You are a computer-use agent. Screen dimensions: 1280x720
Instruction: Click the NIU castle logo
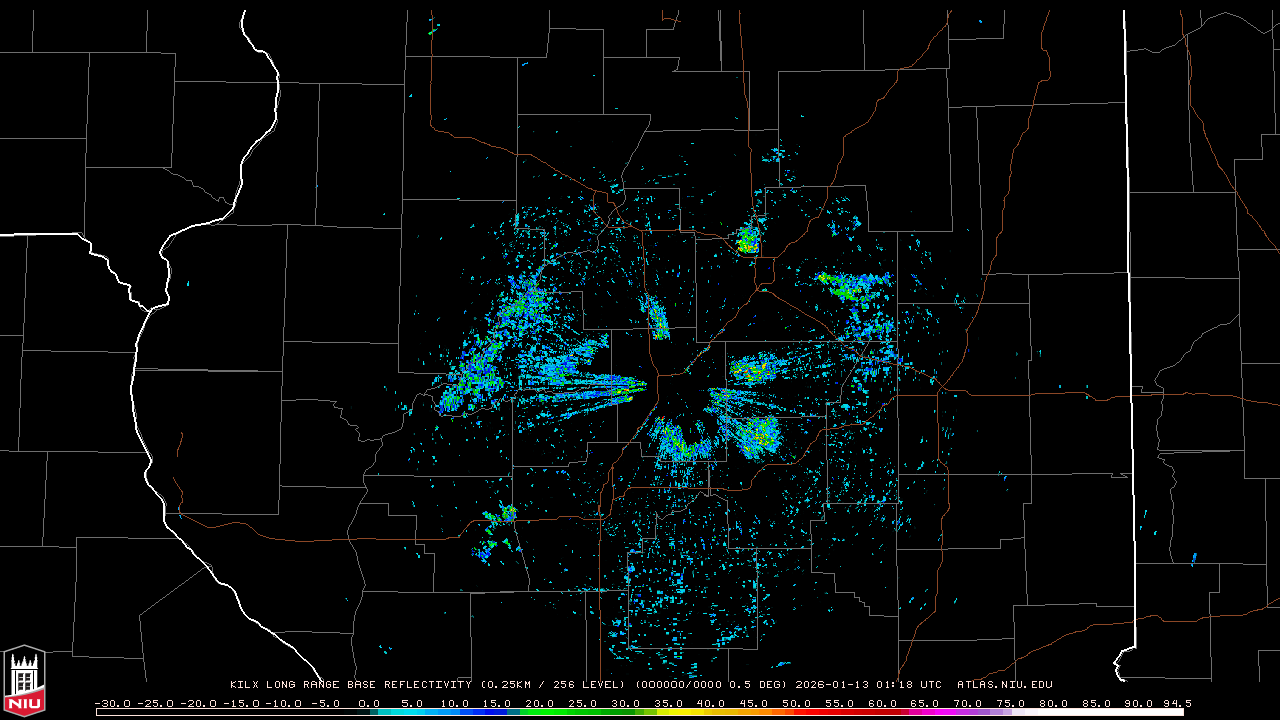[x=24, y=682]
